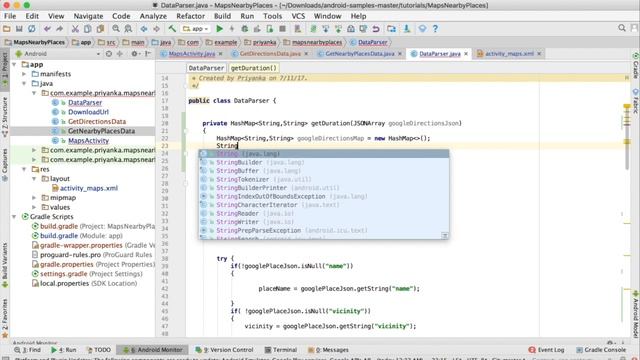
Task: Start debugging with the bug icon
Action: [244, 29]
